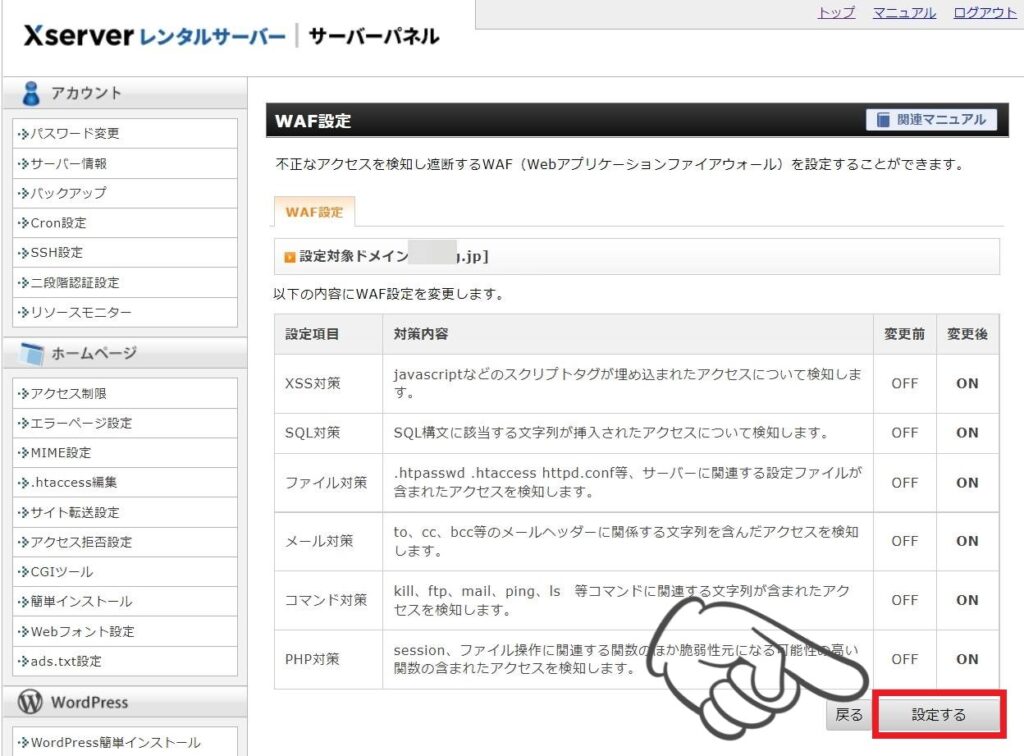This screenshot has height=756, width=1024.
Task: Open アクセス制限 under ホームページ
Action: click(68, 393)
